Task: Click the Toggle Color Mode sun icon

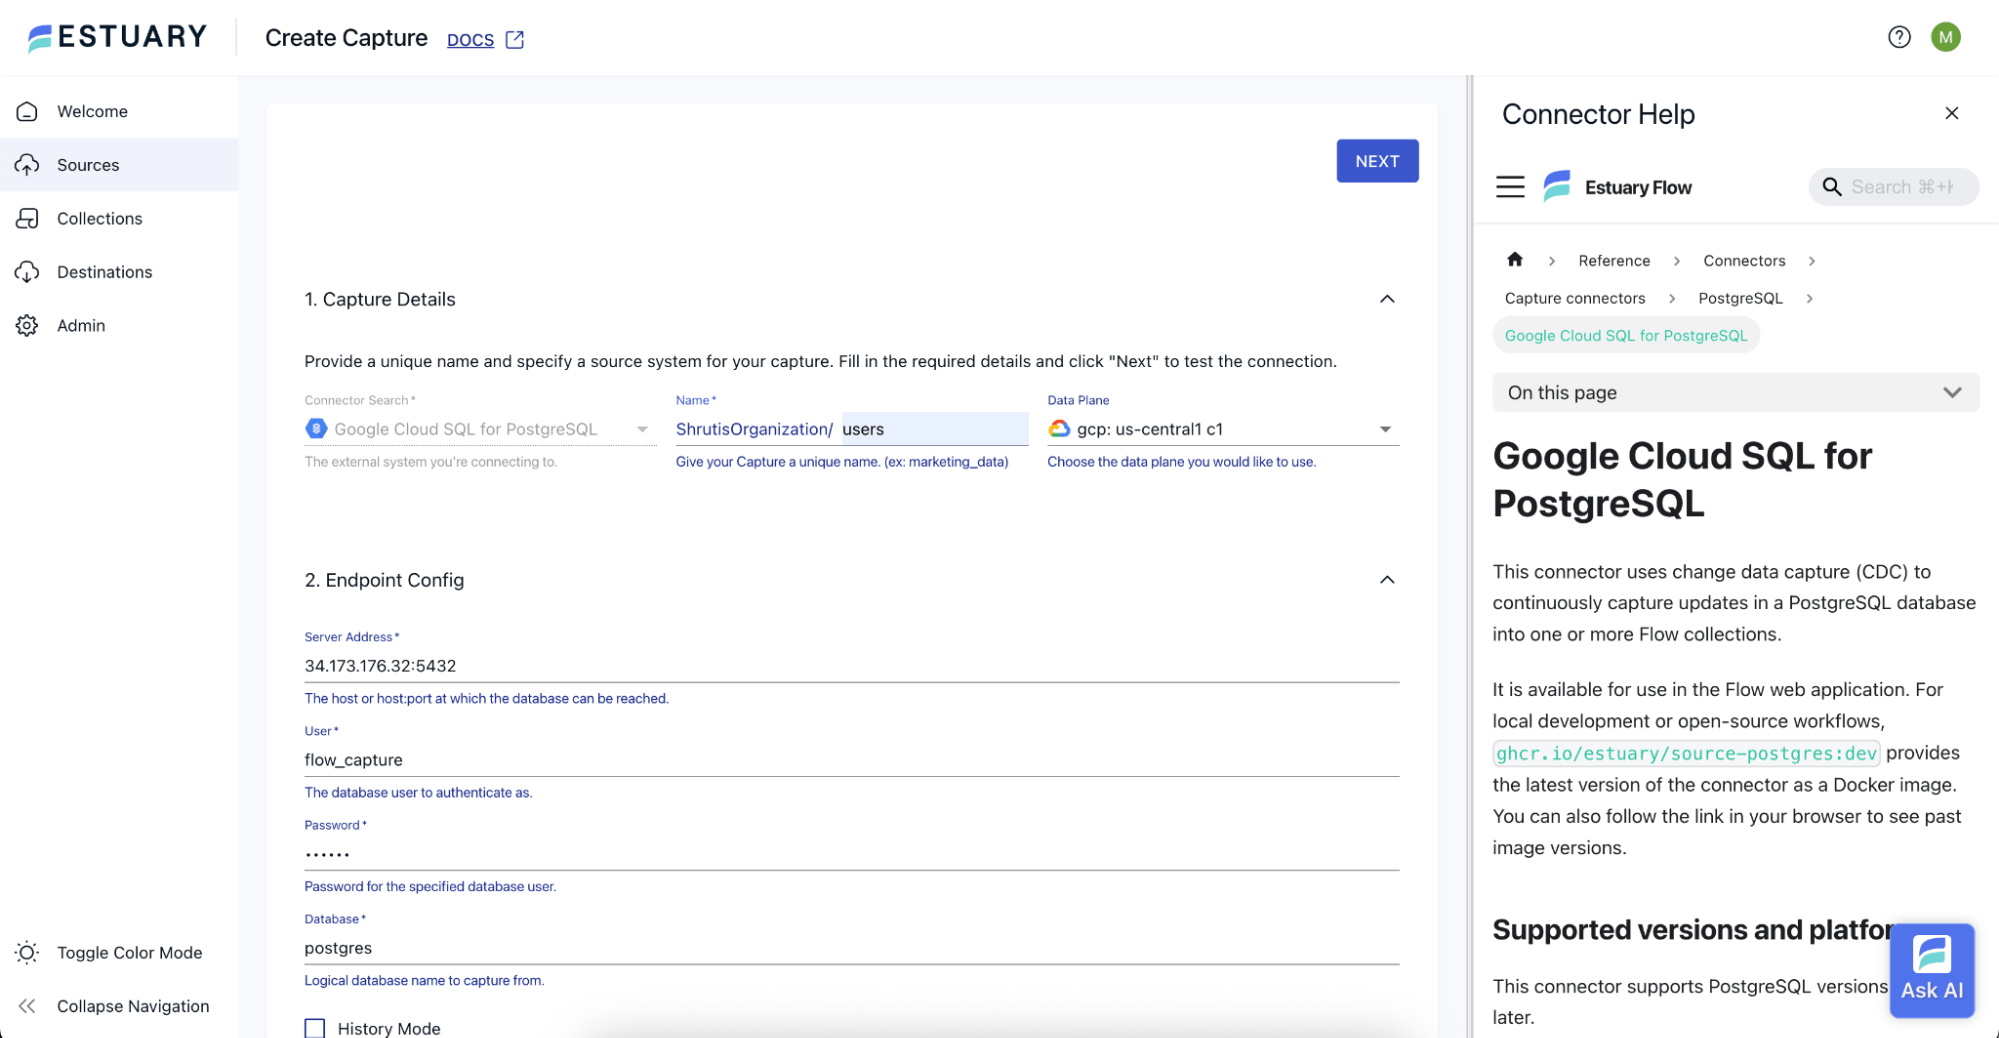Action: point(27,953)
